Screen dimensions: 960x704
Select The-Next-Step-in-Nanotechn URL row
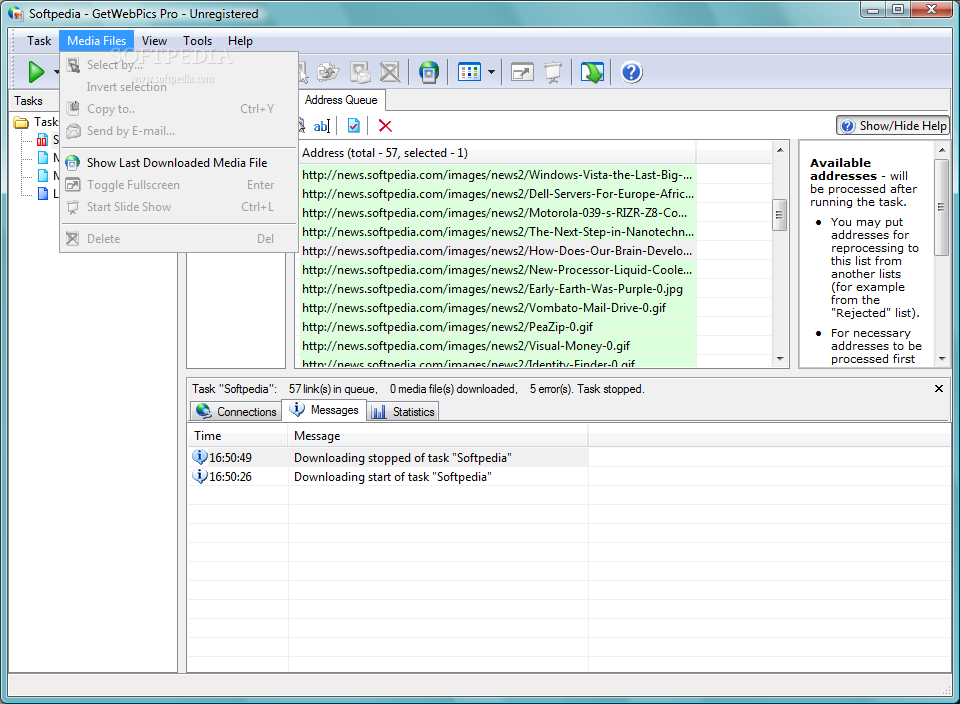[497, 232]
